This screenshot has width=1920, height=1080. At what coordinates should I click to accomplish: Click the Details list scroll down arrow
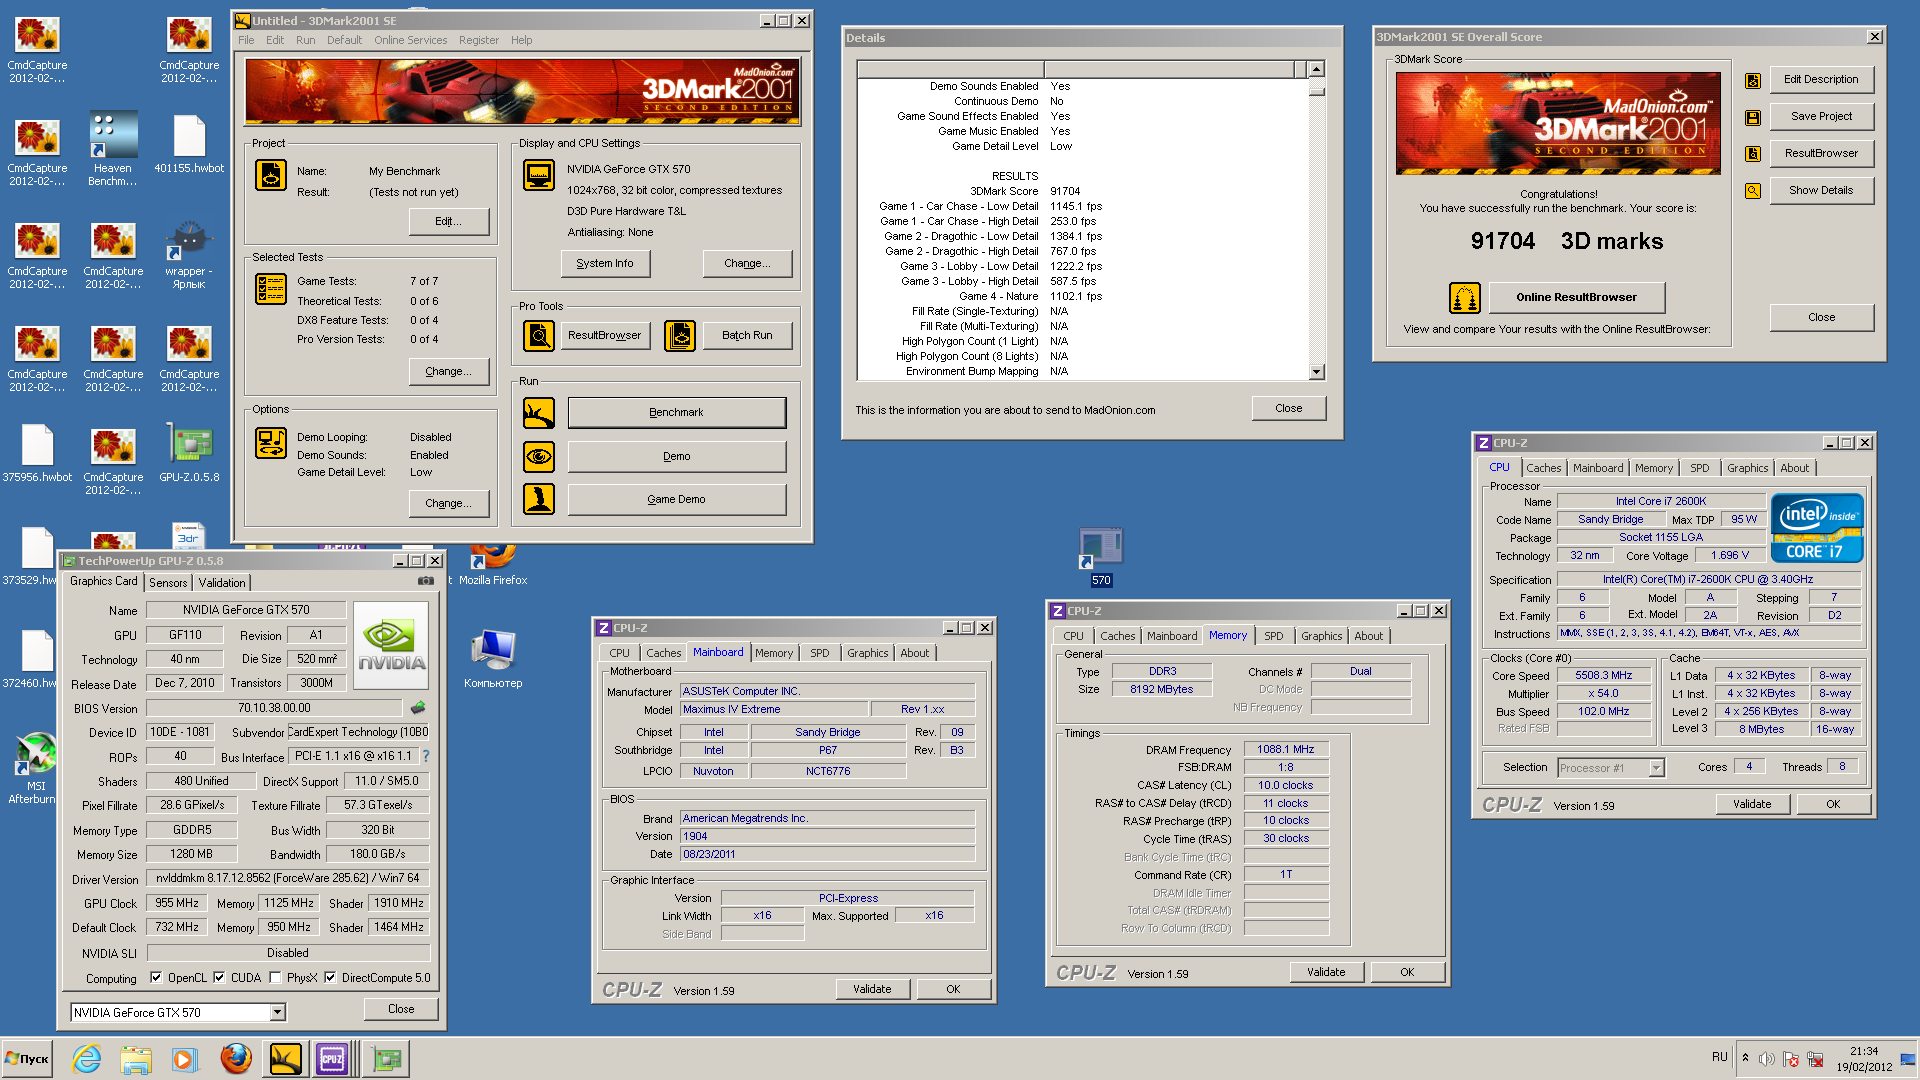(x=1316, y=371)
